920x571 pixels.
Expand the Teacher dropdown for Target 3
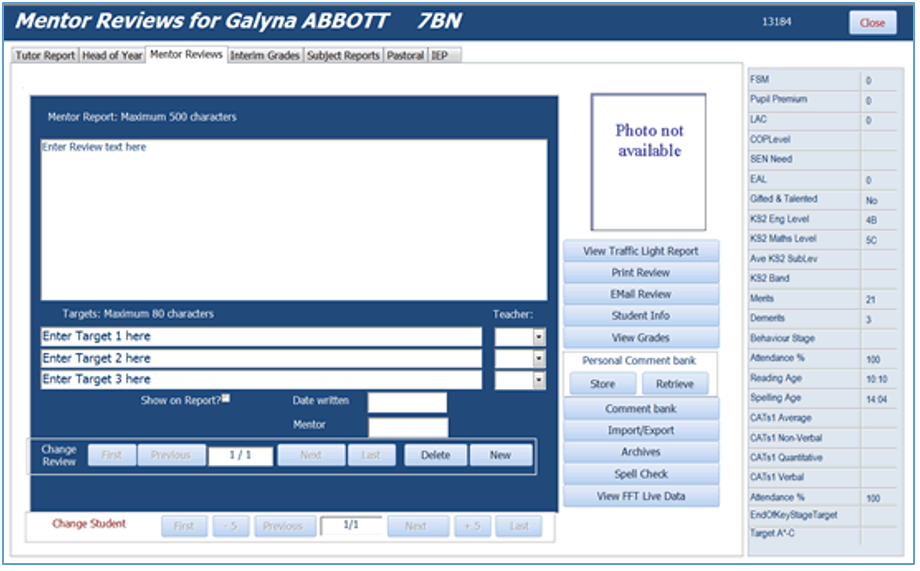point(539,380)
